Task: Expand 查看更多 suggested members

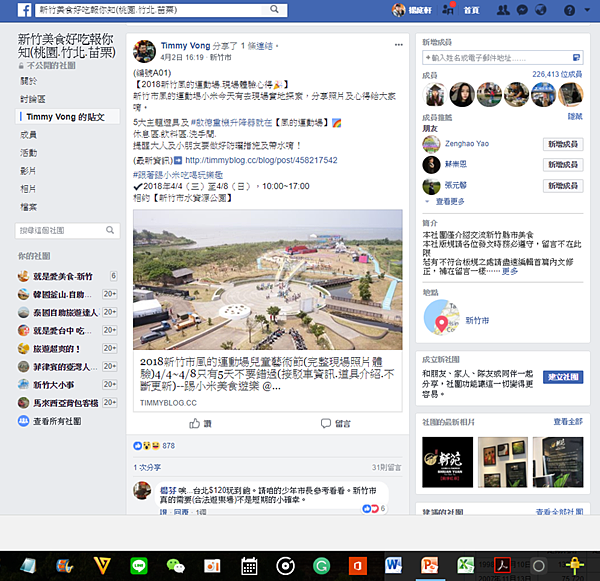Action: [450, 201]
